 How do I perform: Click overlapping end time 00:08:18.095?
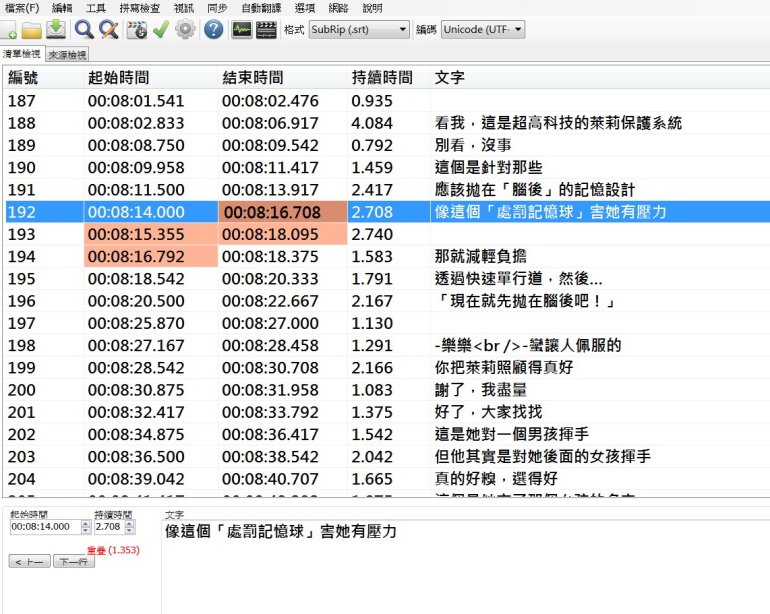coord(282,234)
